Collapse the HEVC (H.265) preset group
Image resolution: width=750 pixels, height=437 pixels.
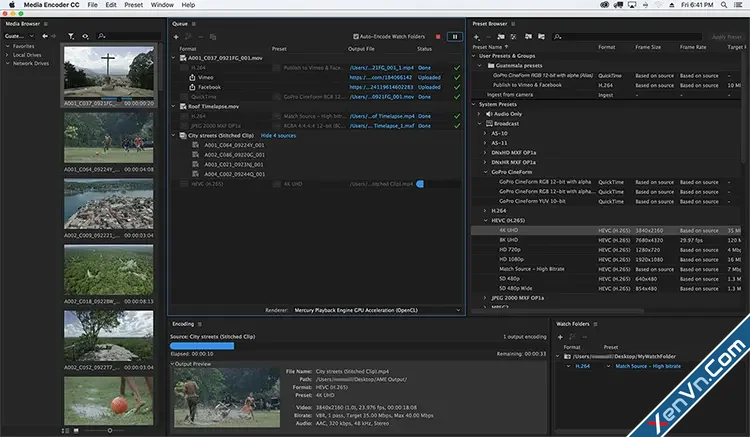[485, 220]
